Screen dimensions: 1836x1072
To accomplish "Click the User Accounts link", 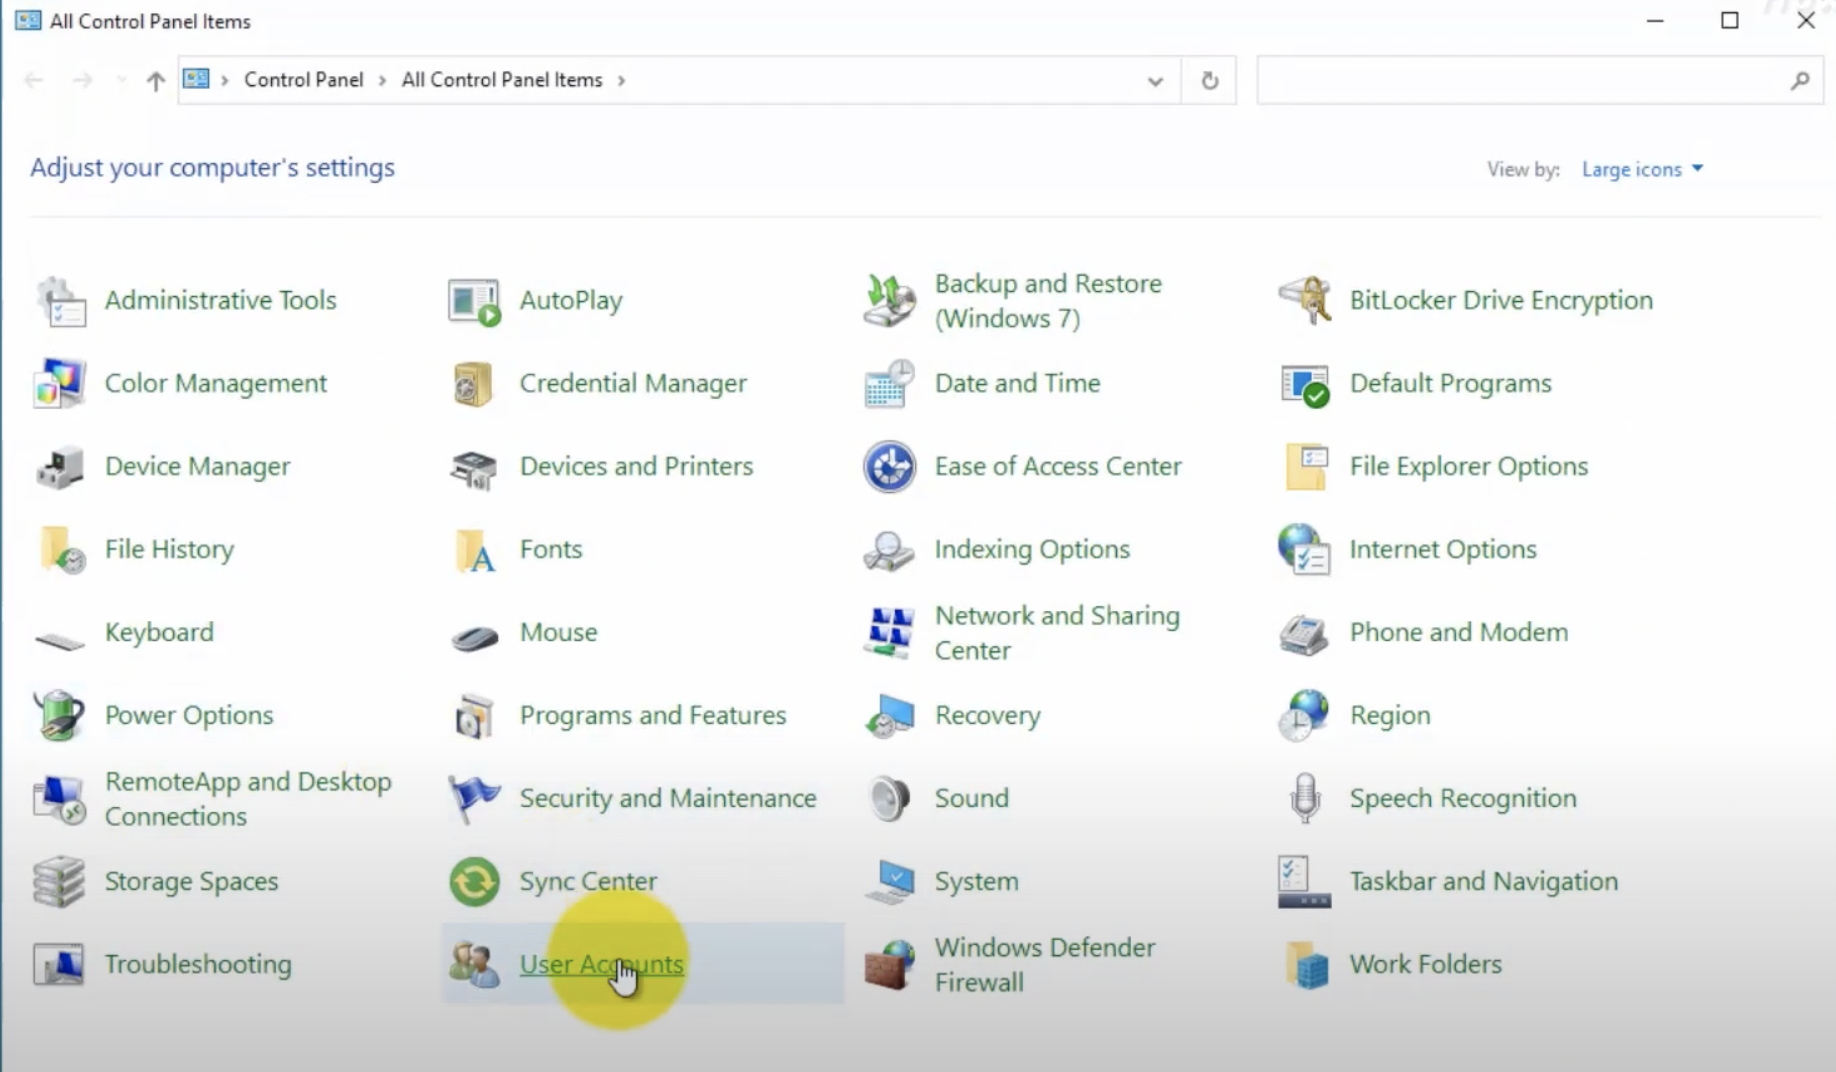I will click(x=602, y=965).
